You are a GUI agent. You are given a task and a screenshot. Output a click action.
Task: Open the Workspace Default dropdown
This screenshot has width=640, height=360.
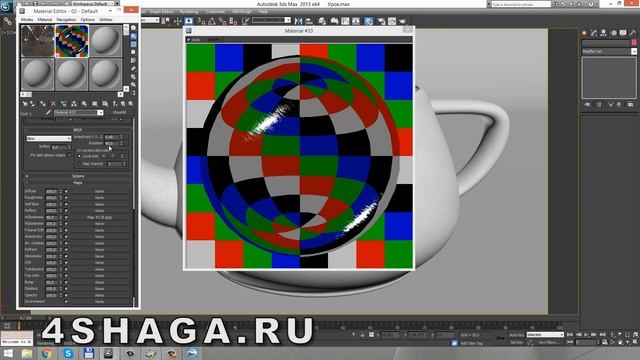tap(93, 3)
